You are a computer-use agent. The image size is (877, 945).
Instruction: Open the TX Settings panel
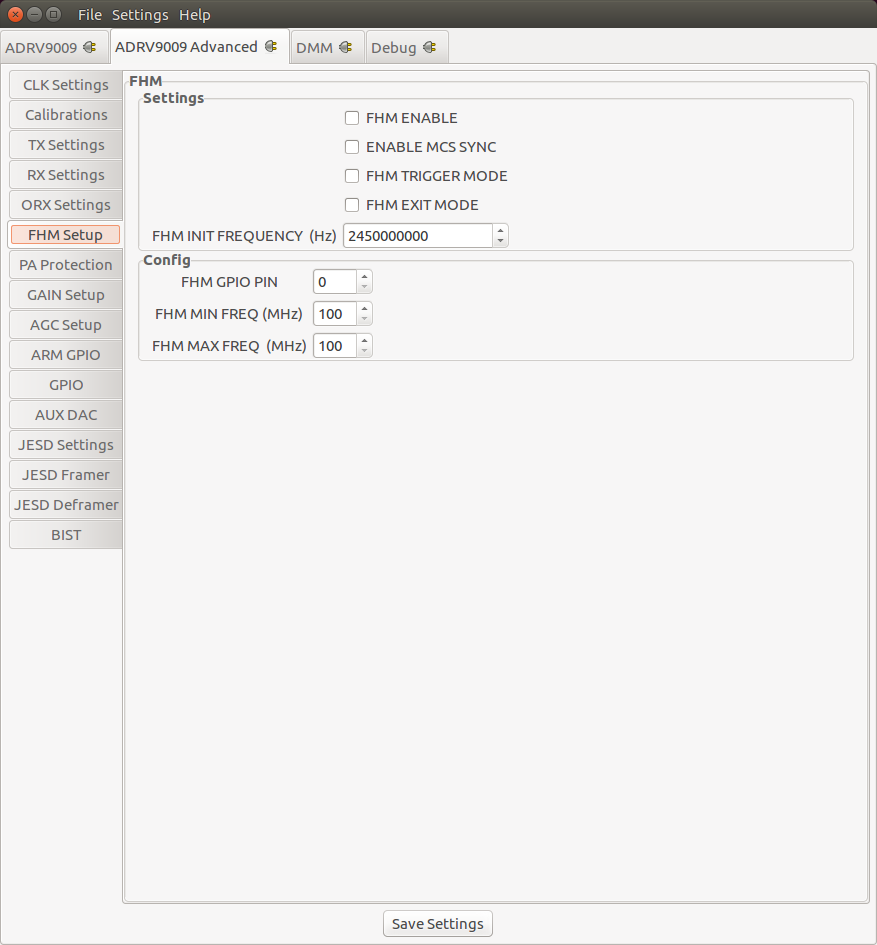[64, 145]
